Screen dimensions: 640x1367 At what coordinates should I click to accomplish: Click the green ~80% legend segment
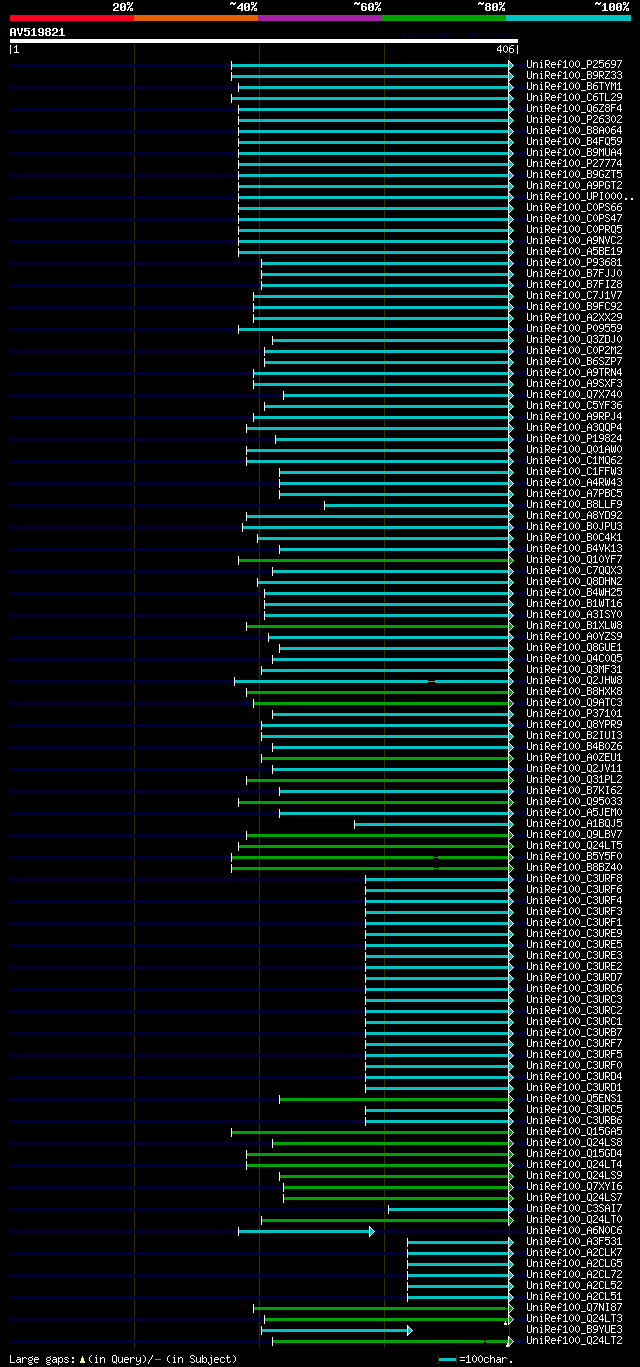click(x=444, y=18)
